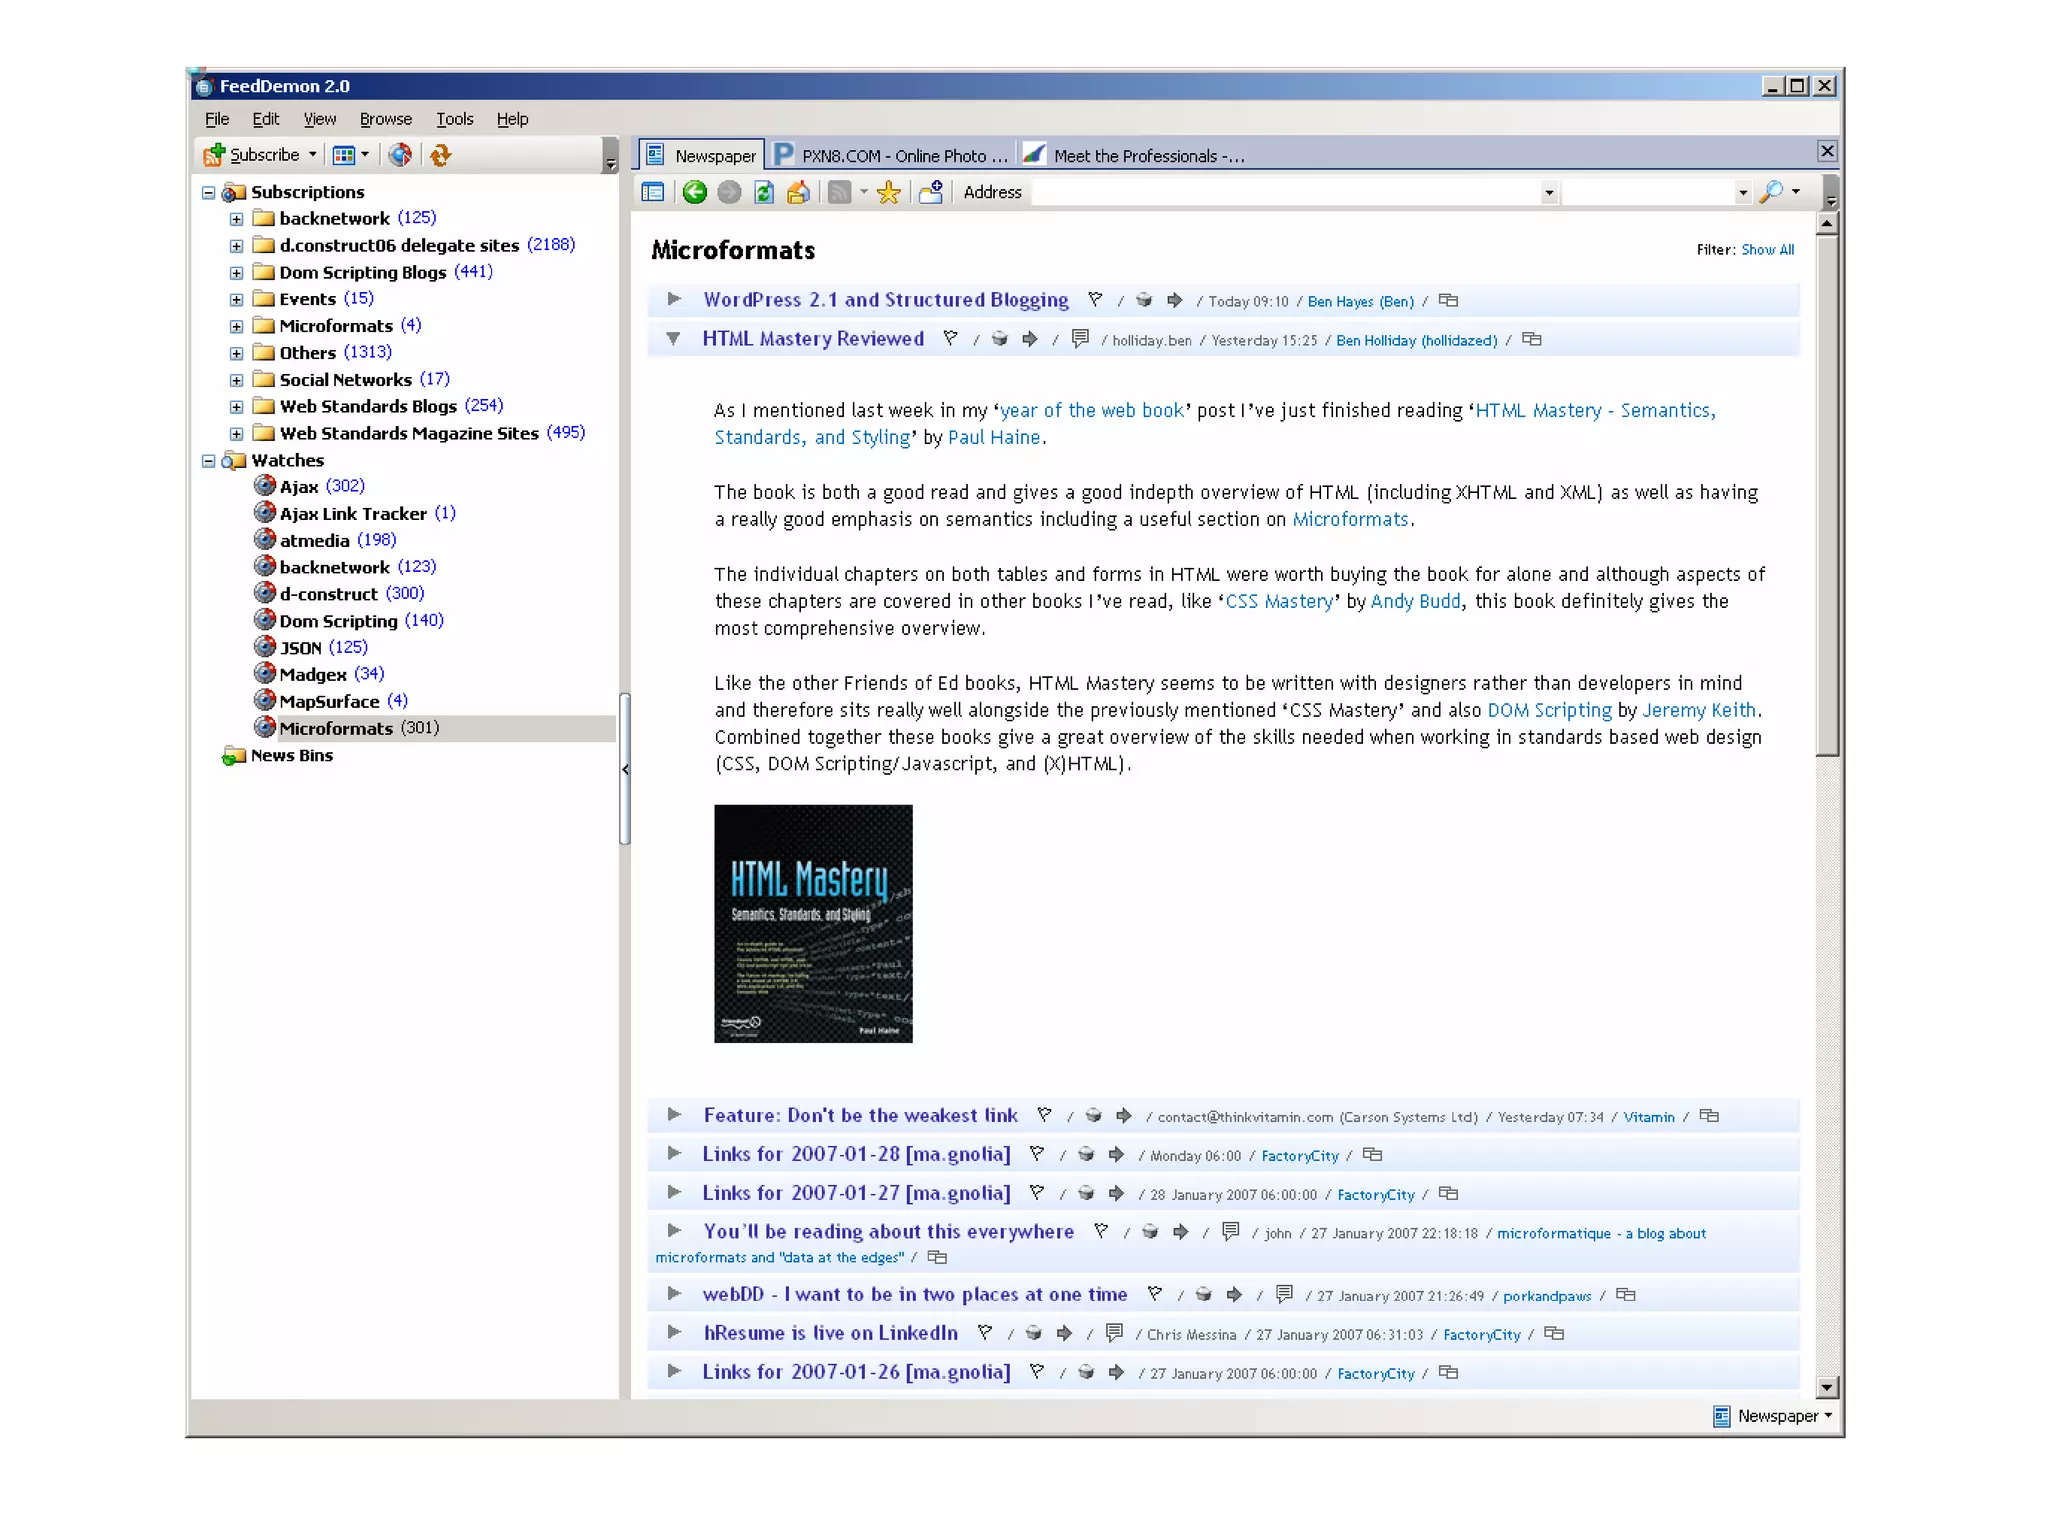
Task: Expand the Dom Scripting Blogs folder
Action: point(237,273)
